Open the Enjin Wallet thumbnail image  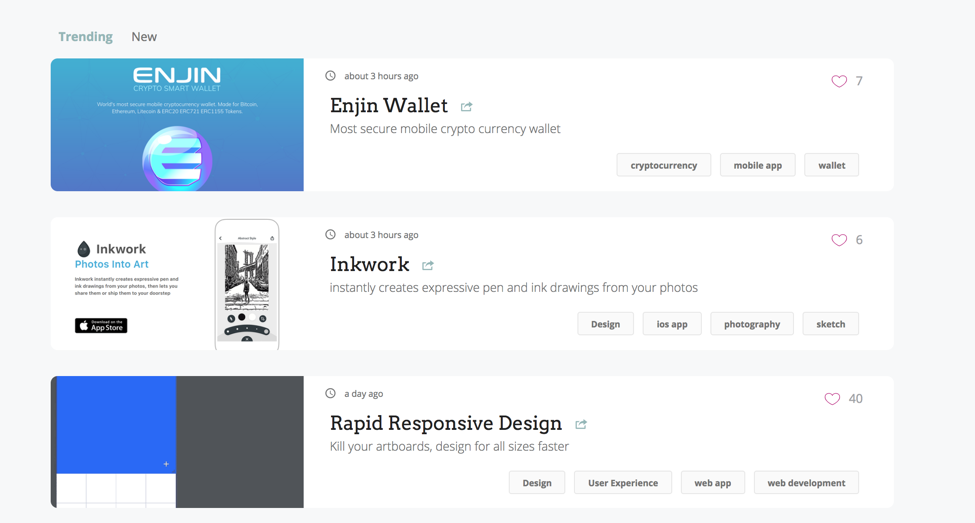[x=177, y=124]
